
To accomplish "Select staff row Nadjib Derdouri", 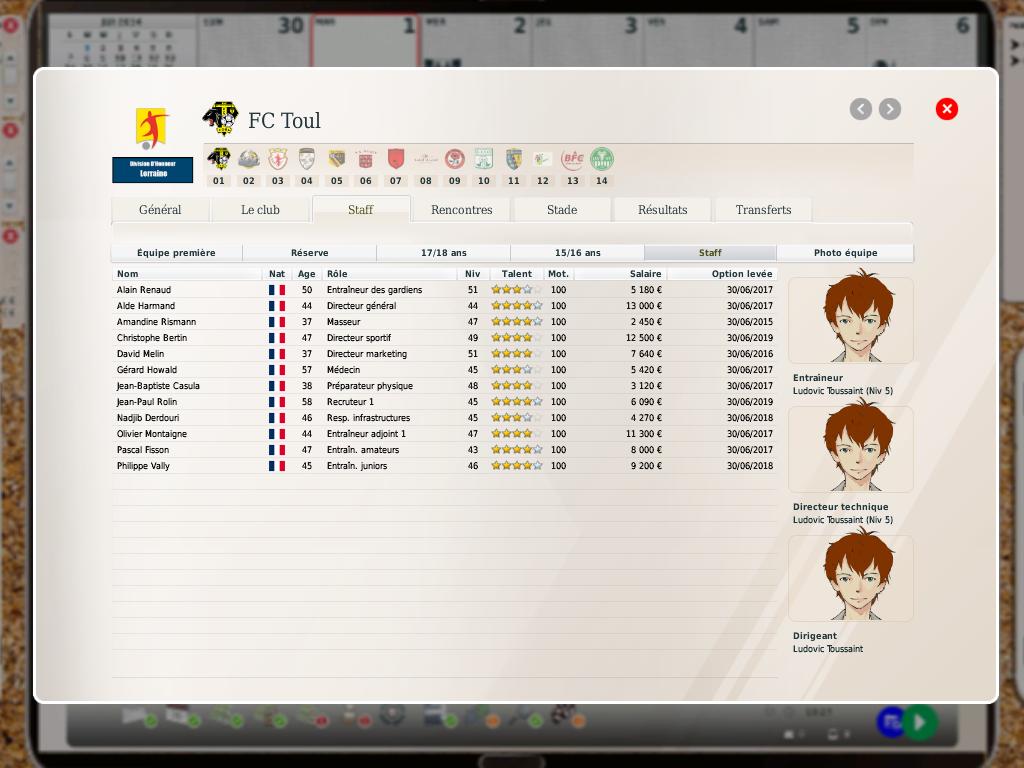I will [x=444, y=417].
